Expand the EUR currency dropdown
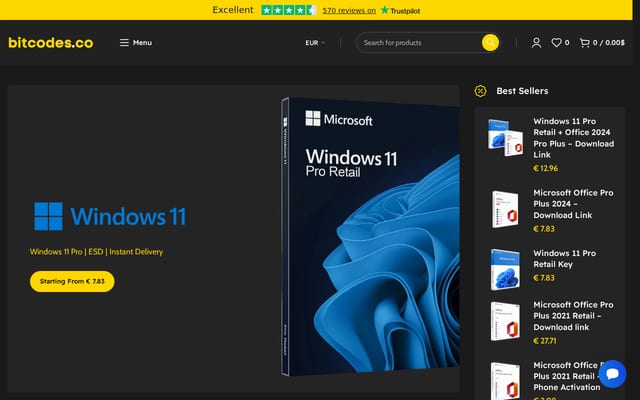 315,42
